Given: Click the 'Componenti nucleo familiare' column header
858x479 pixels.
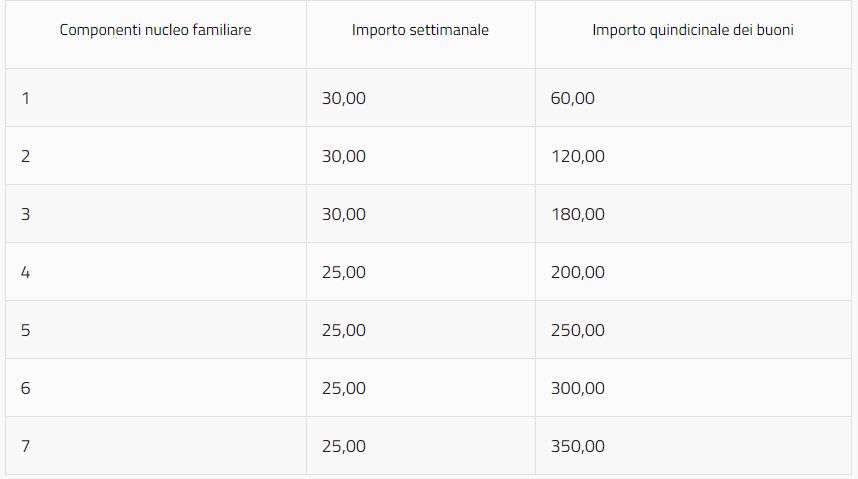Looking at the screenshot, I should pos(155,30).
